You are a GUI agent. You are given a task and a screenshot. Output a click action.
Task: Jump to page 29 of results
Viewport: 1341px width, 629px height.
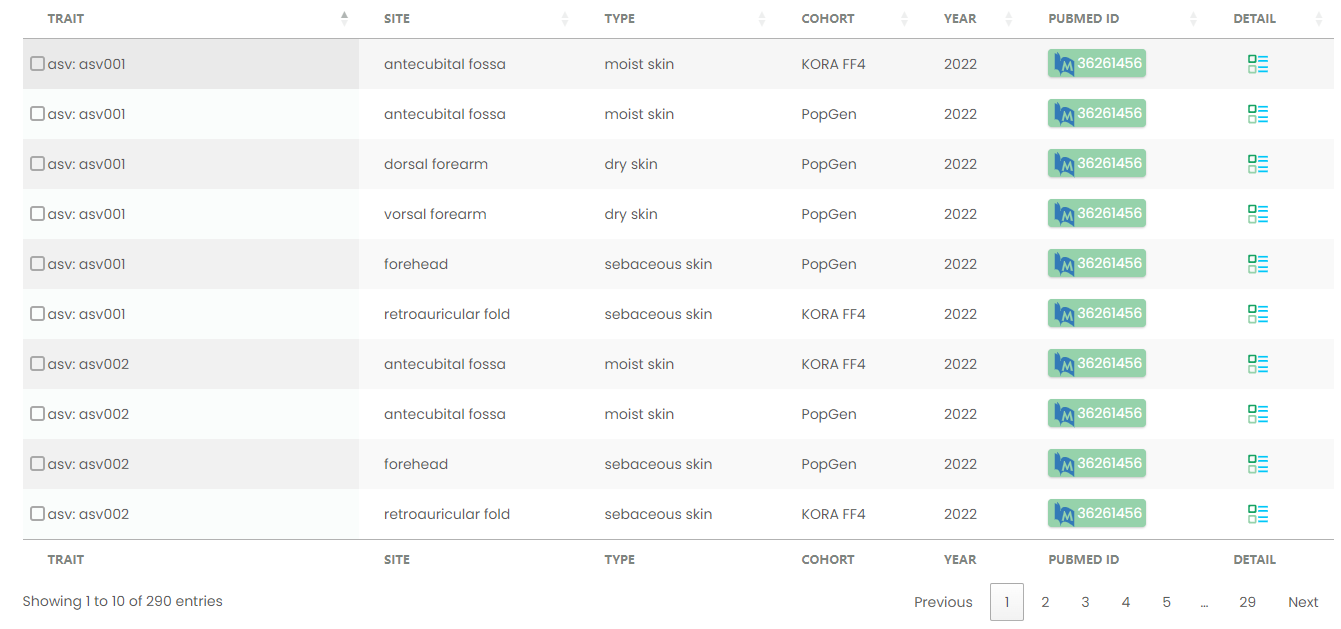(x=1247, y=602)
